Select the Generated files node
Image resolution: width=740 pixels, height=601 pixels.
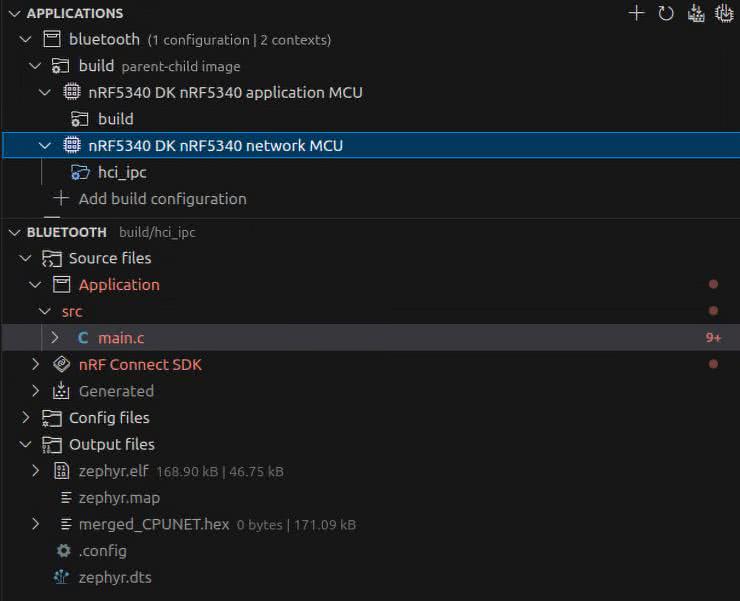pyautogui.click(x=115, y=391)
